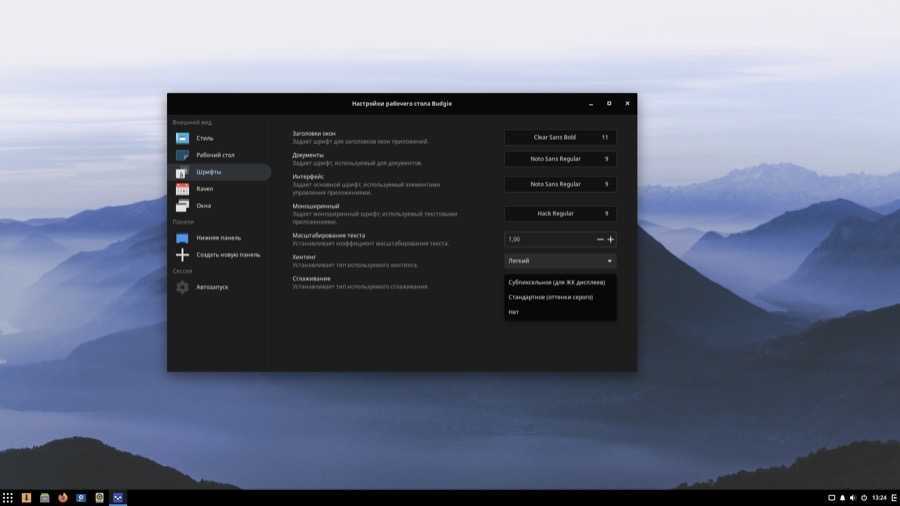Select the Шрифты sidebar item

tap(219, 172)
